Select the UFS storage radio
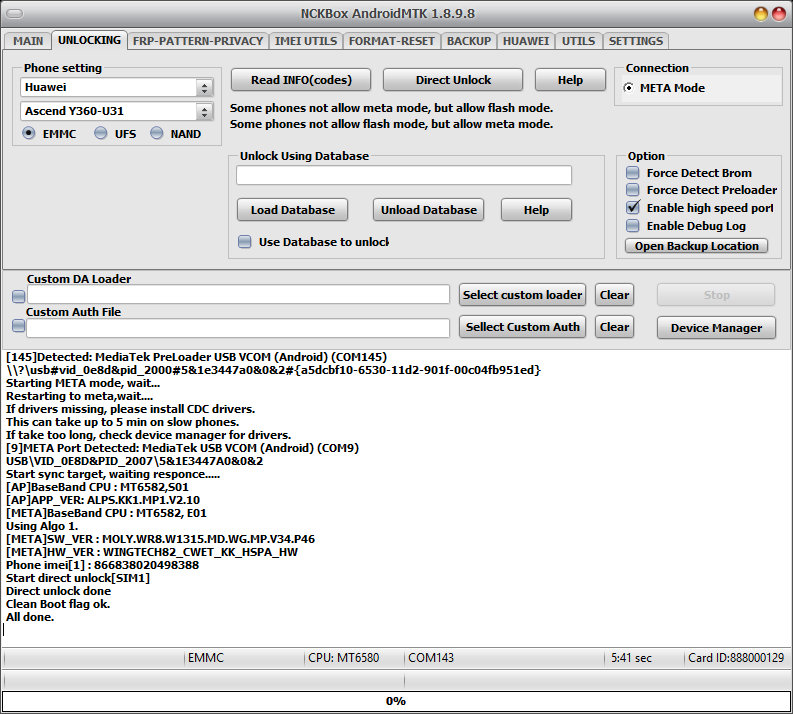This screenshot has width=793, height=714. tap(101, 133)
